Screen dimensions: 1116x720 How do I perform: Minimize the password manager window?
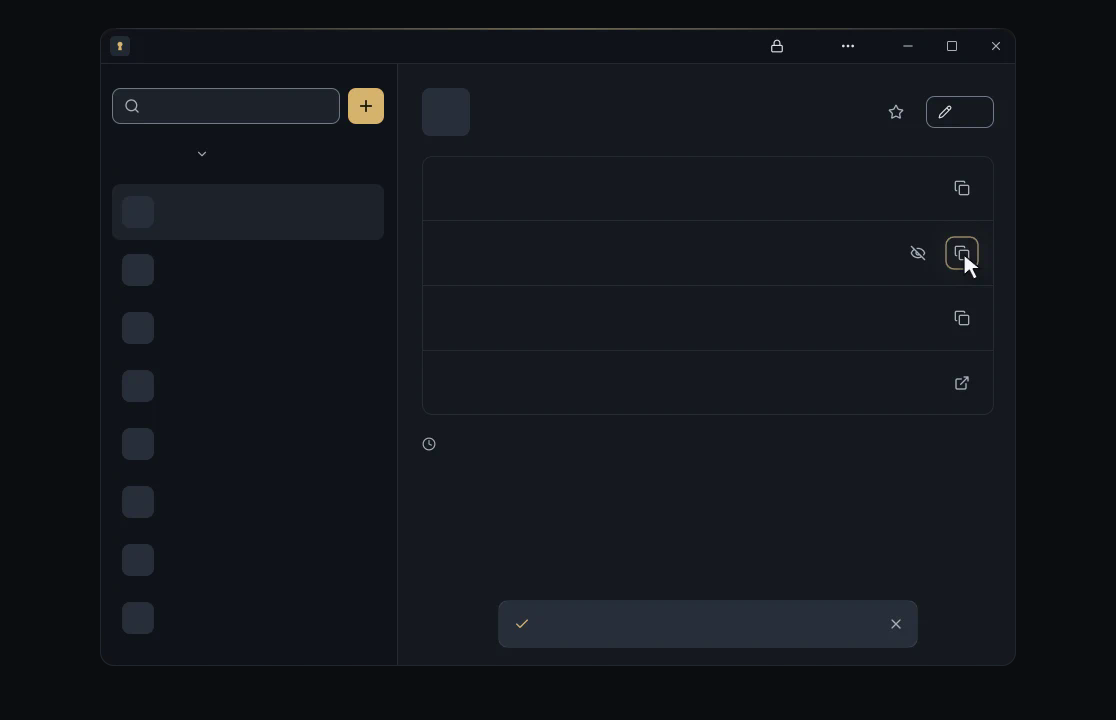point(907,46)
